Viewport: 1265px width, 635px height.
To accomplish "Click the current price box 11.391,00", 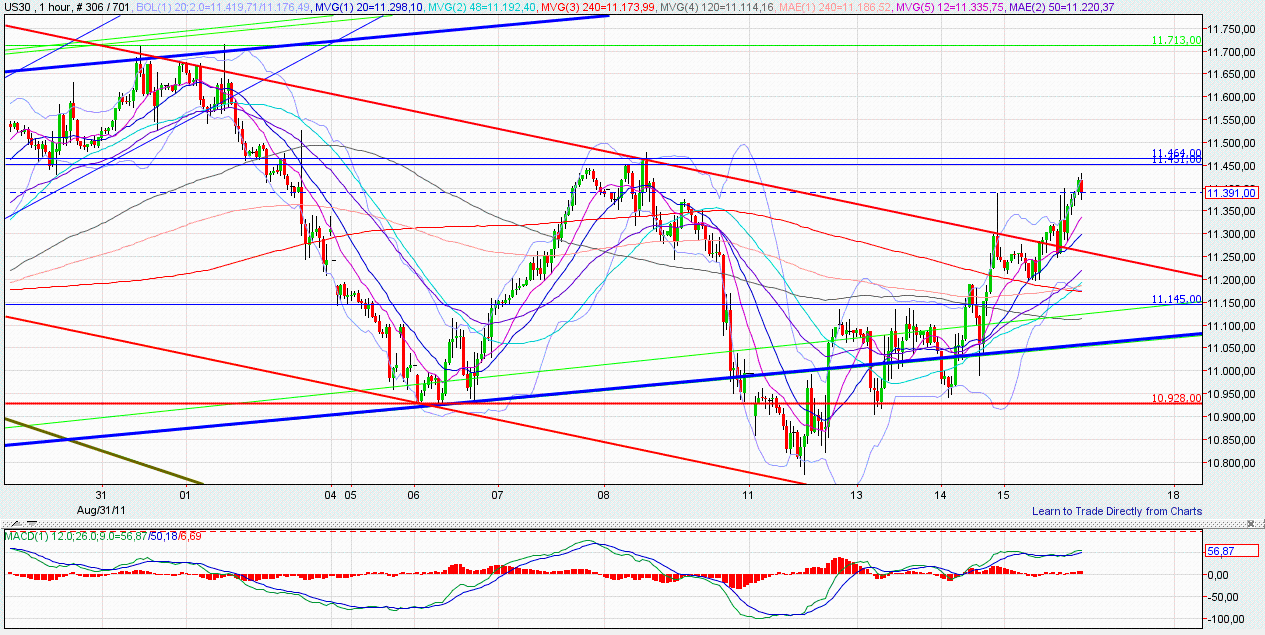I will tap(1230, 192).
